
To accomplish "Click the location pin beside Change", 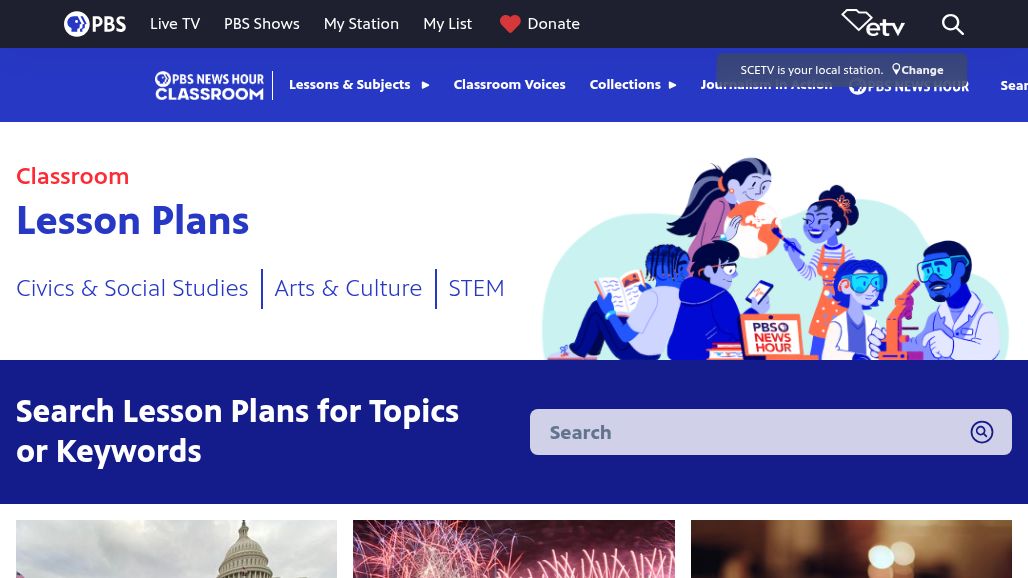I will tap(896, 70).
